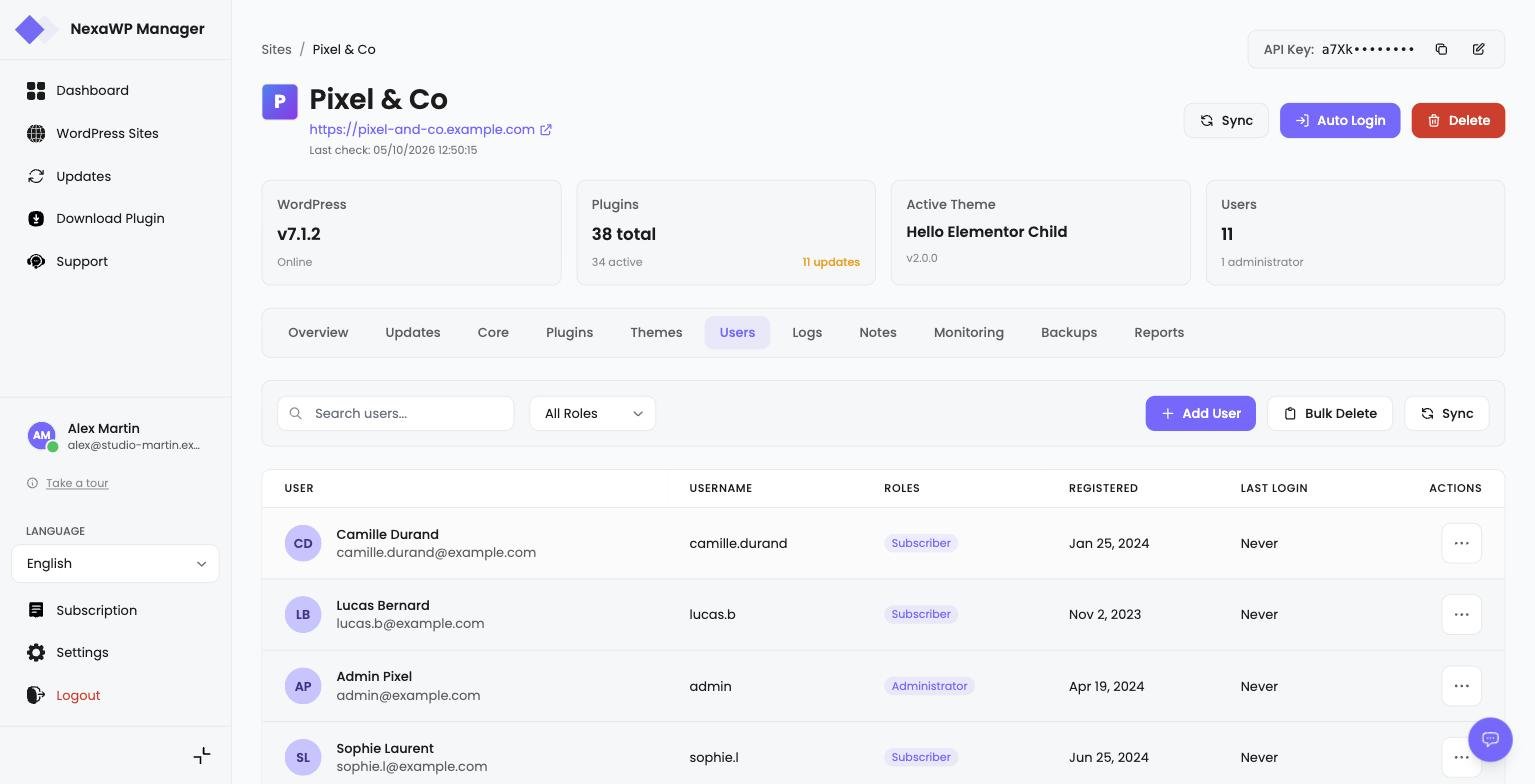Switch to the Plugins tab

pyautogui.click(x=569, y=333)
